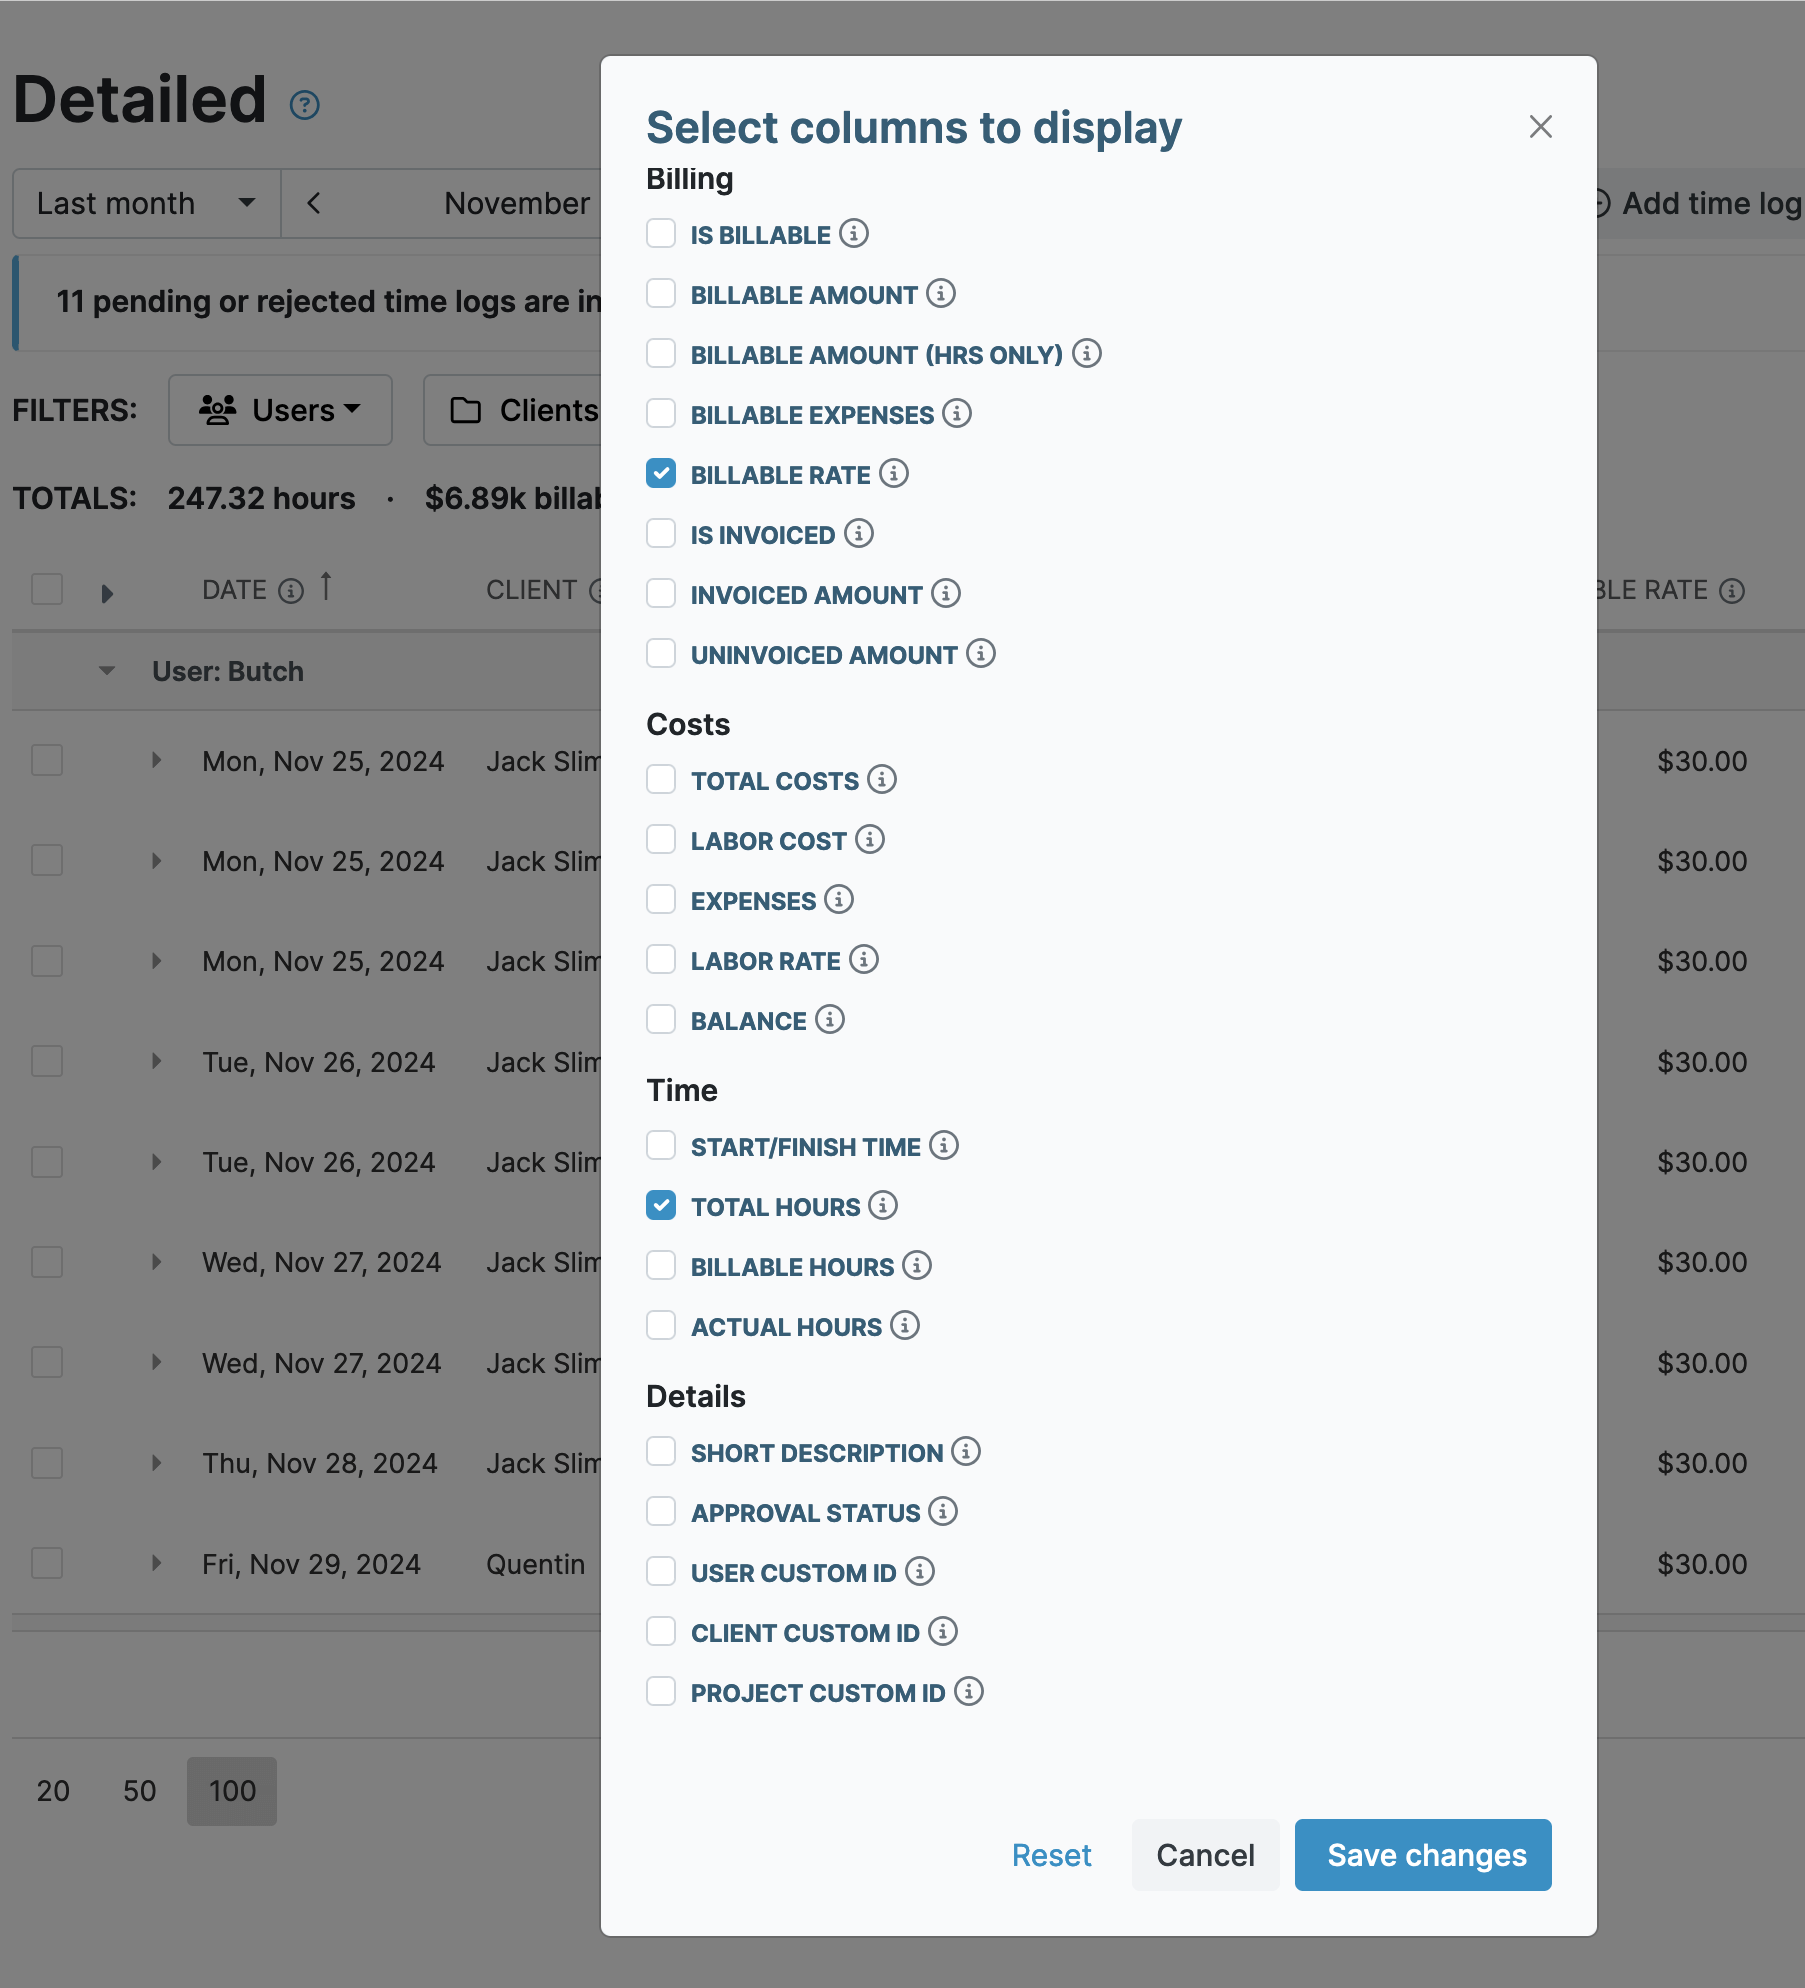
Task: Open the Users filter
Action: 280,409
